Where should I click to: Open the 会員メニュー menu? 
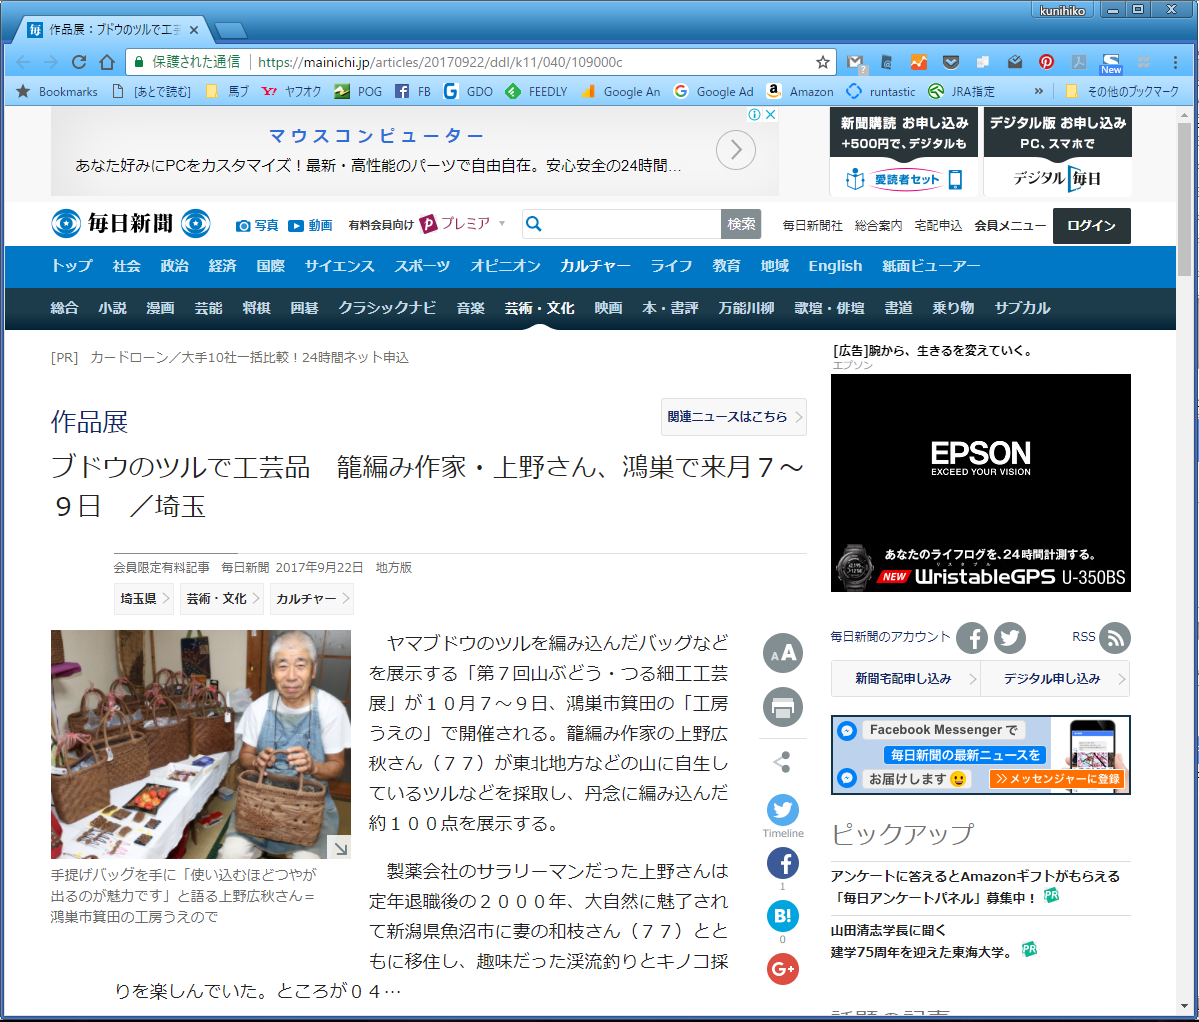[x=1010, y=226]
